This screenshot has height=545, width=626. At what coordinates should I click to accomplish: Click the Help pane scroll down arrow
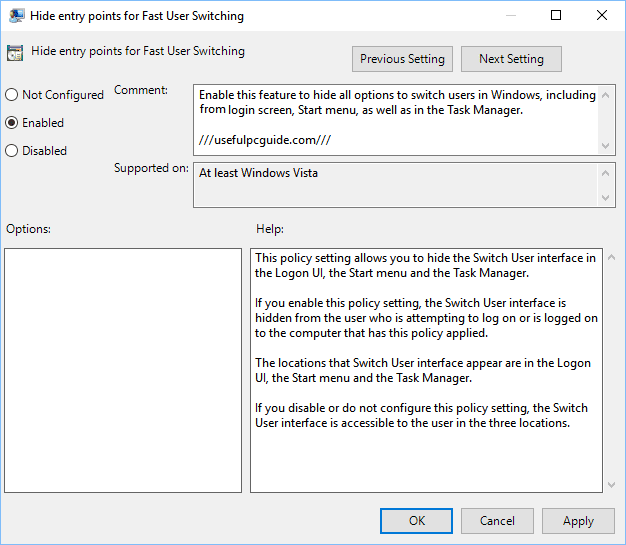(x=612, y=484)
